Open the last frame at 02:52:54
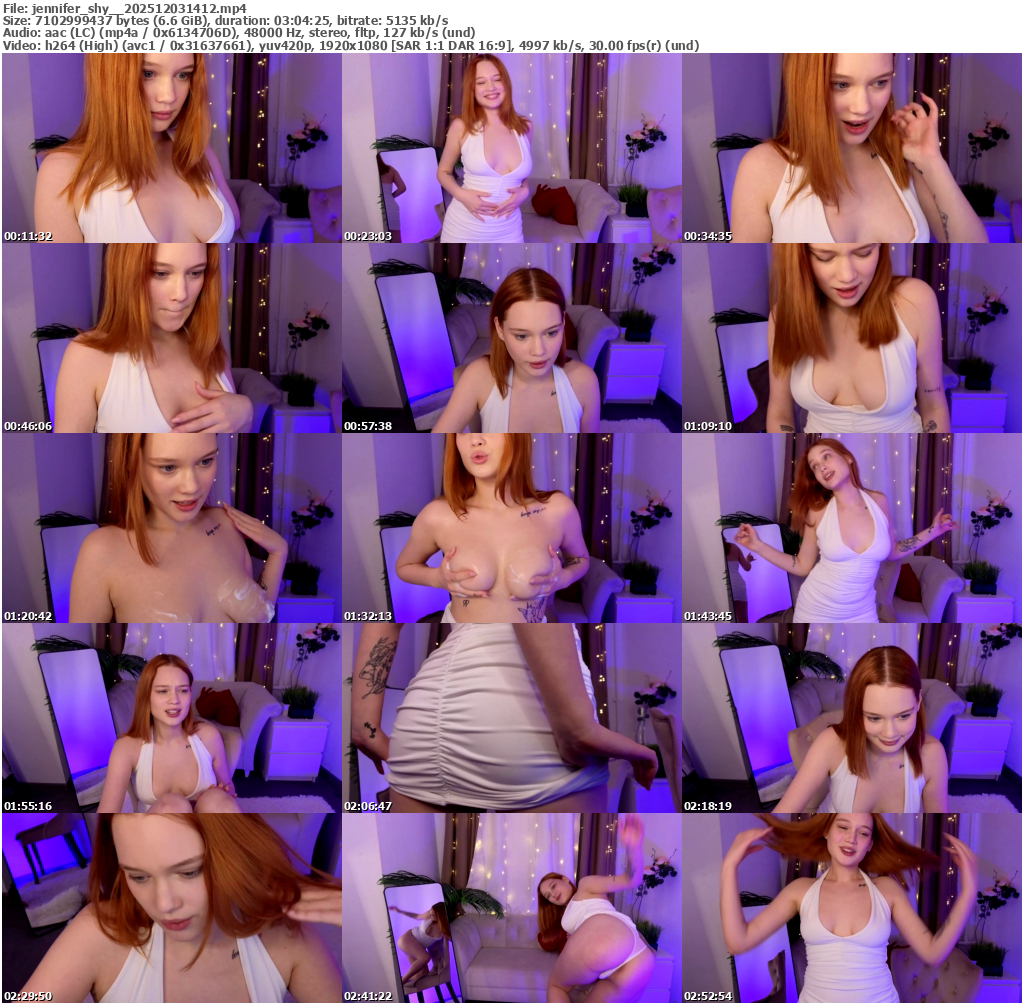Image resolution: width=1024 pixels, height=1003 pixels. [x=851, y=908]
